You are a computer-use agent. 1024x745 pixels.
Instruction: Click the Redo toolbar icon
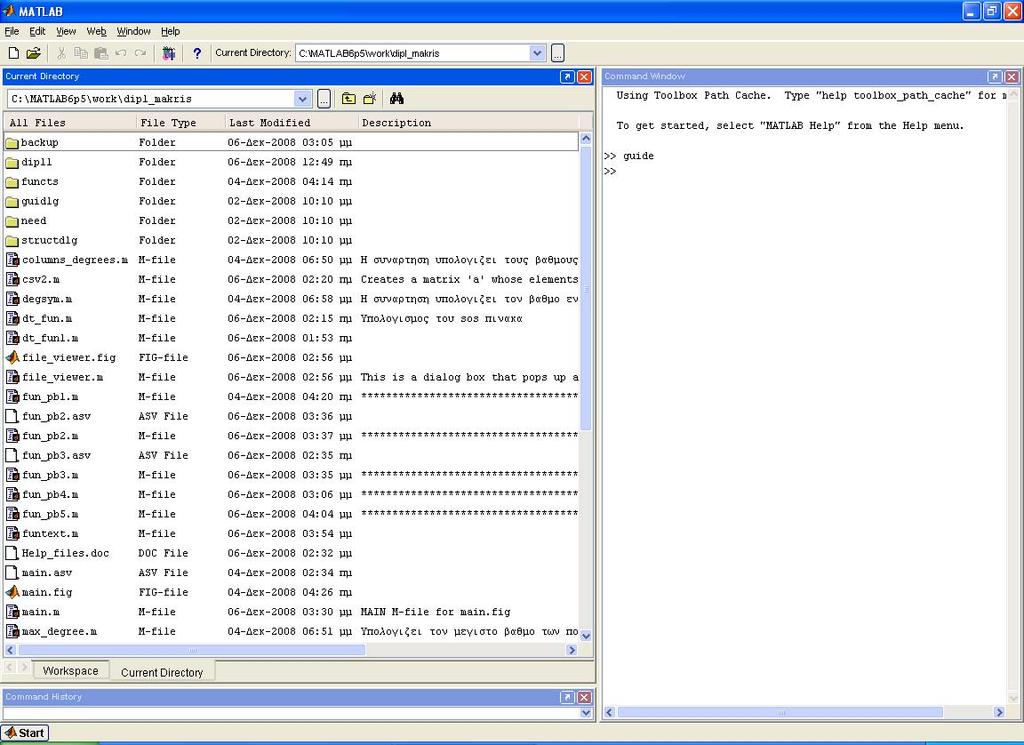click(x=140, y=54)
